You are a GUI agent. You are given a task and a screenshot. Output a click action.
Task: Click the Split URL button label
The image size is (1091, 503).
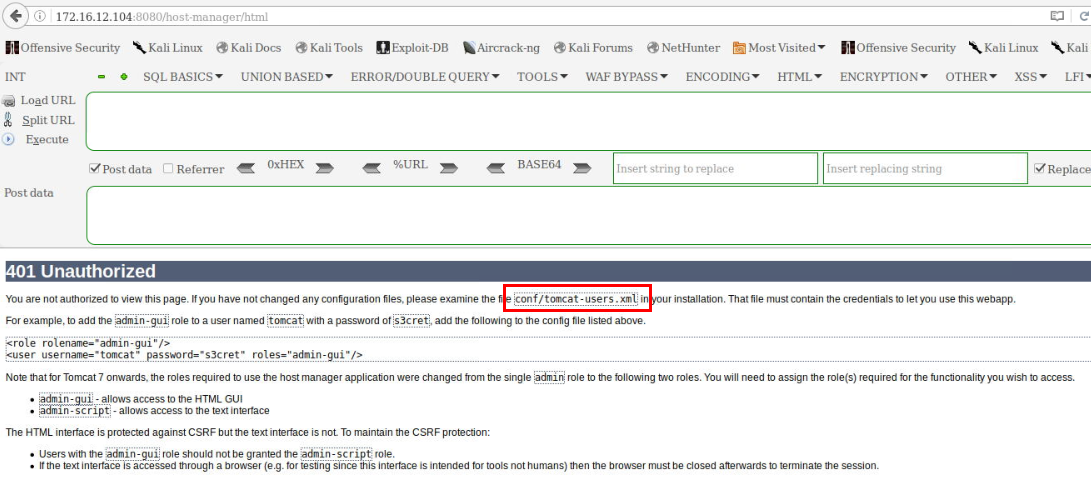tap(48, 120)
